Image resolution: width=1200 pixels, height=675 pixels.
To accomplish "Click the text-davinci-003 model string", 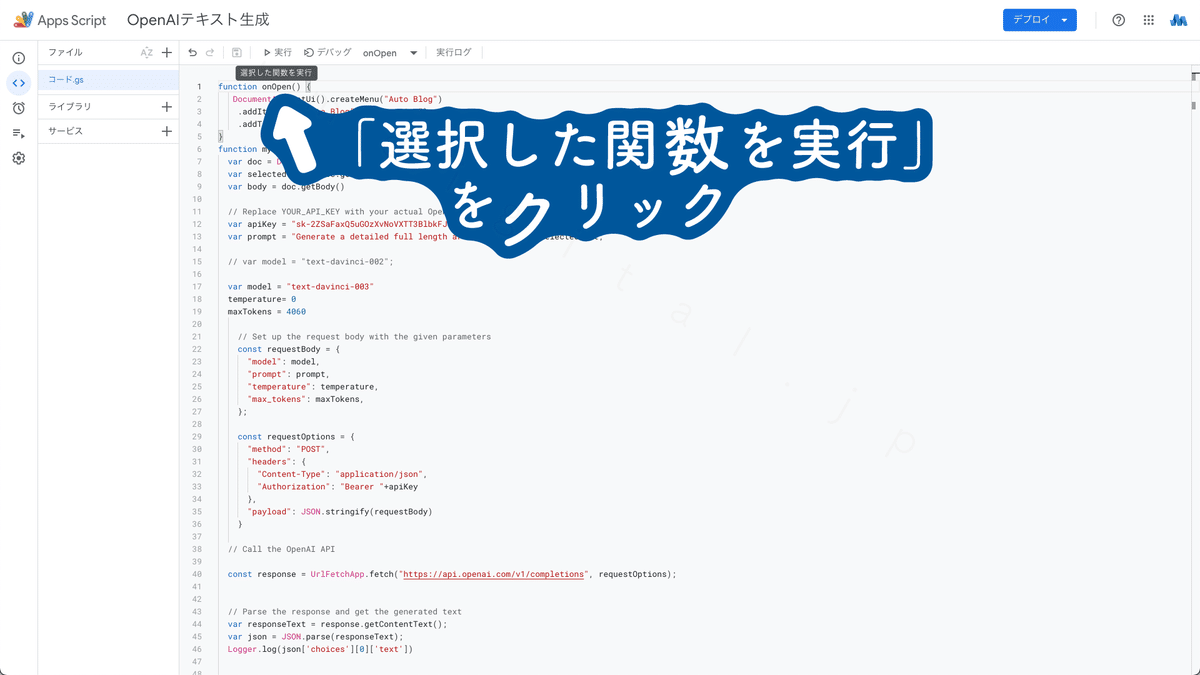I will point(329,287).
